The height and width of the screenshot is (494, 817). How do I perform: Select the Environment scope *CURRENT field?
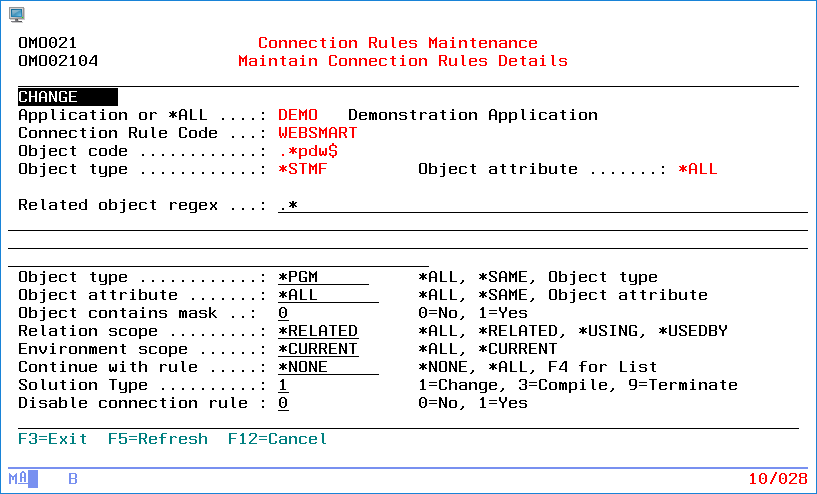point(318,349)
